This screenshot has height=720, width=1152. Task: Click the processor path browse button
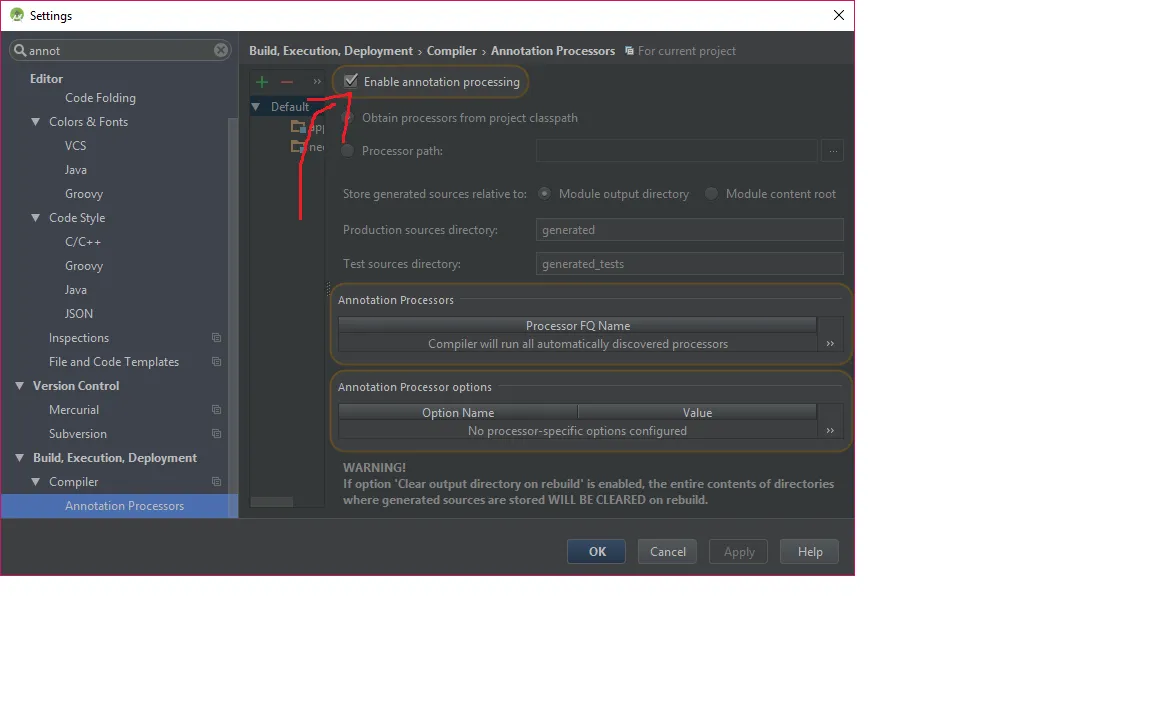point(832,151)
